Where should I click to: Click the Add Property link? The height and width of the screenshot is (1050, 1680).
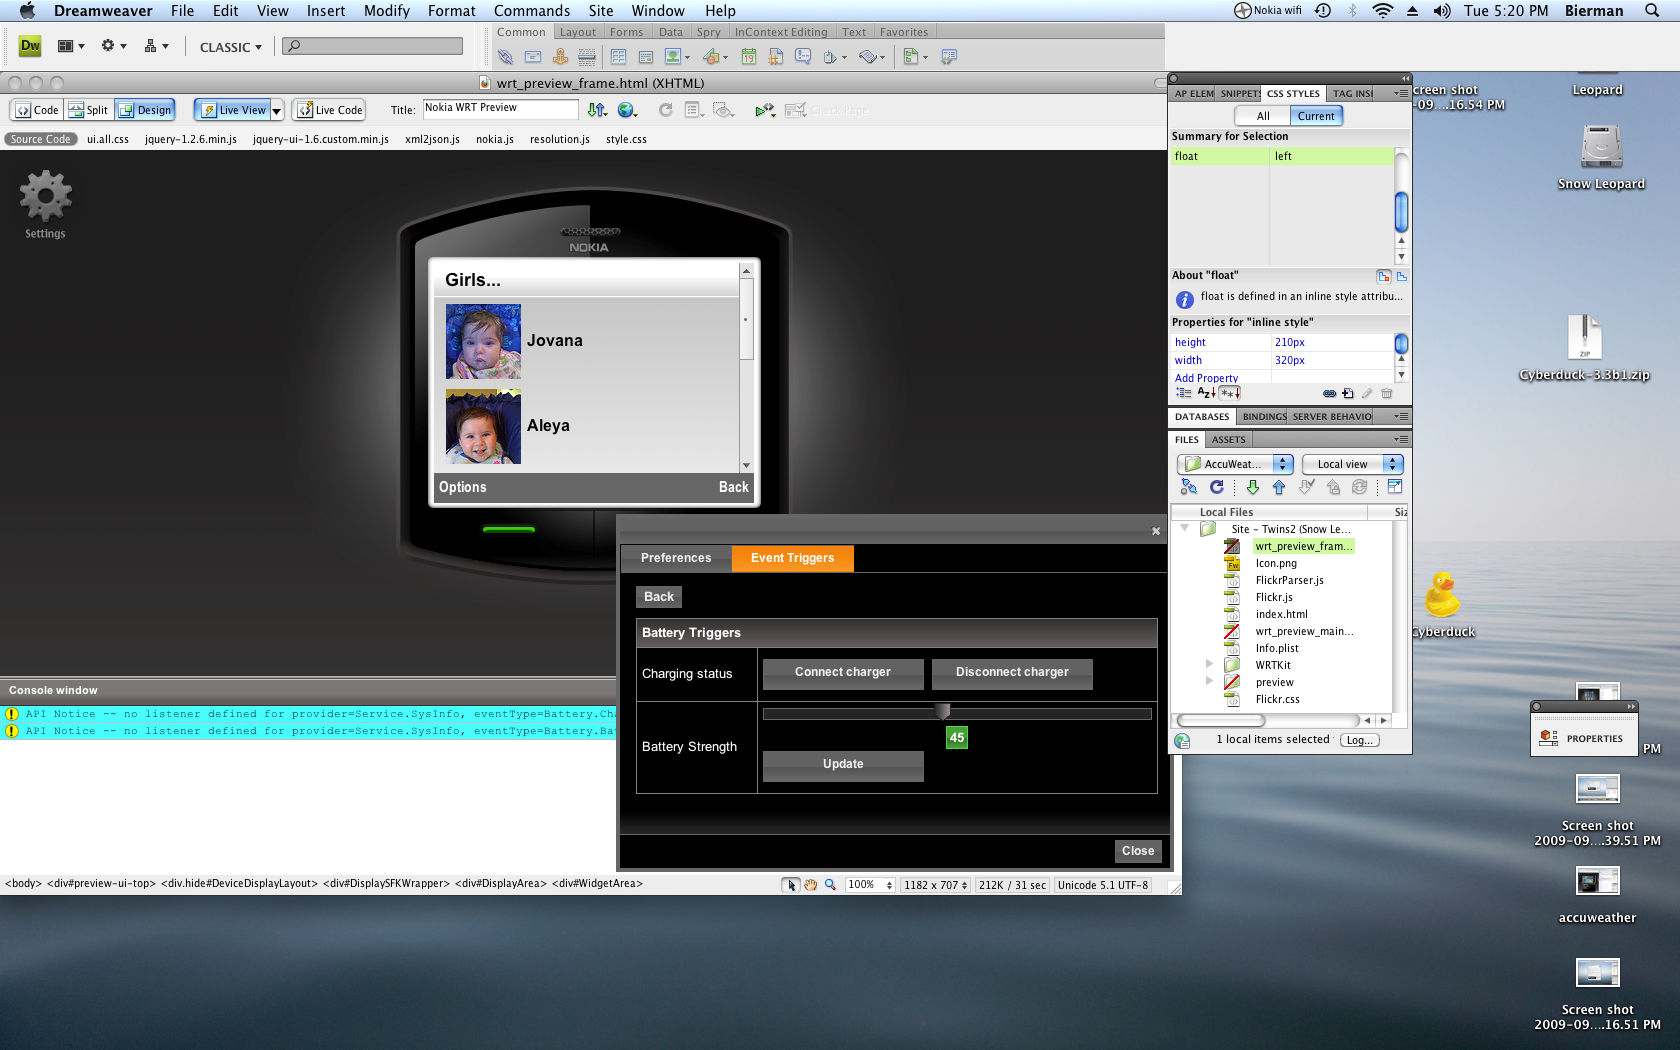coord(1206,378)
